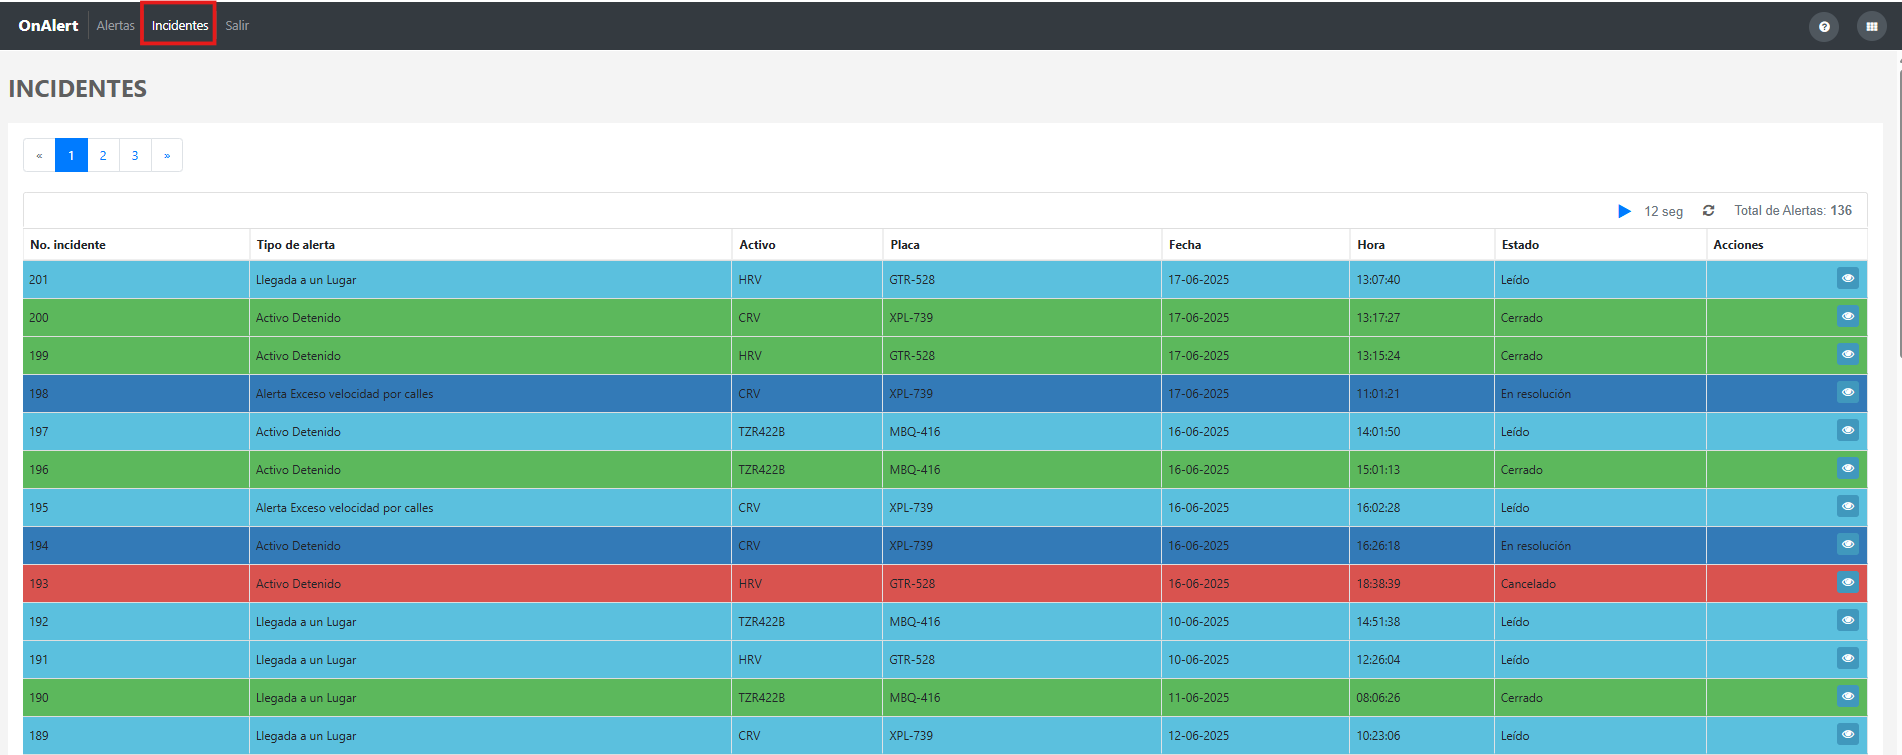Click the En resolución status in row 198
Image resolution: width=1902 pixels, height=755 pixels.
coord(1535,394)
